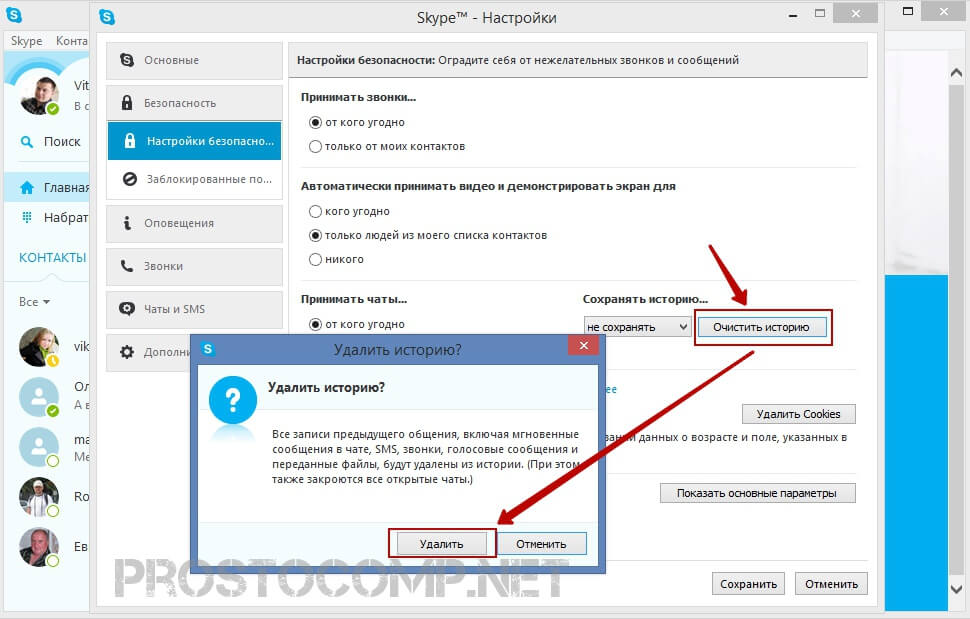The width and height of the screenshot is (970, 619).
Task: Select the Настройки безопасности tab
Action: tap(194, 141)
